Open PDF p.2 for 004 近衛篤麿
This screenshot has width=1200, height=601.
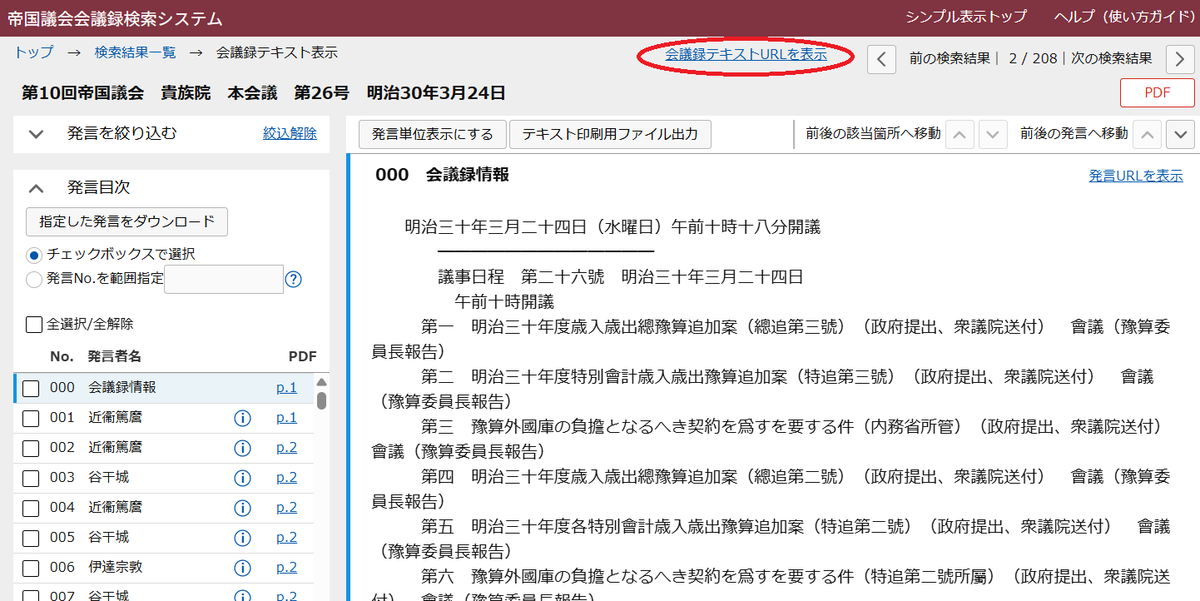(287, 507)
